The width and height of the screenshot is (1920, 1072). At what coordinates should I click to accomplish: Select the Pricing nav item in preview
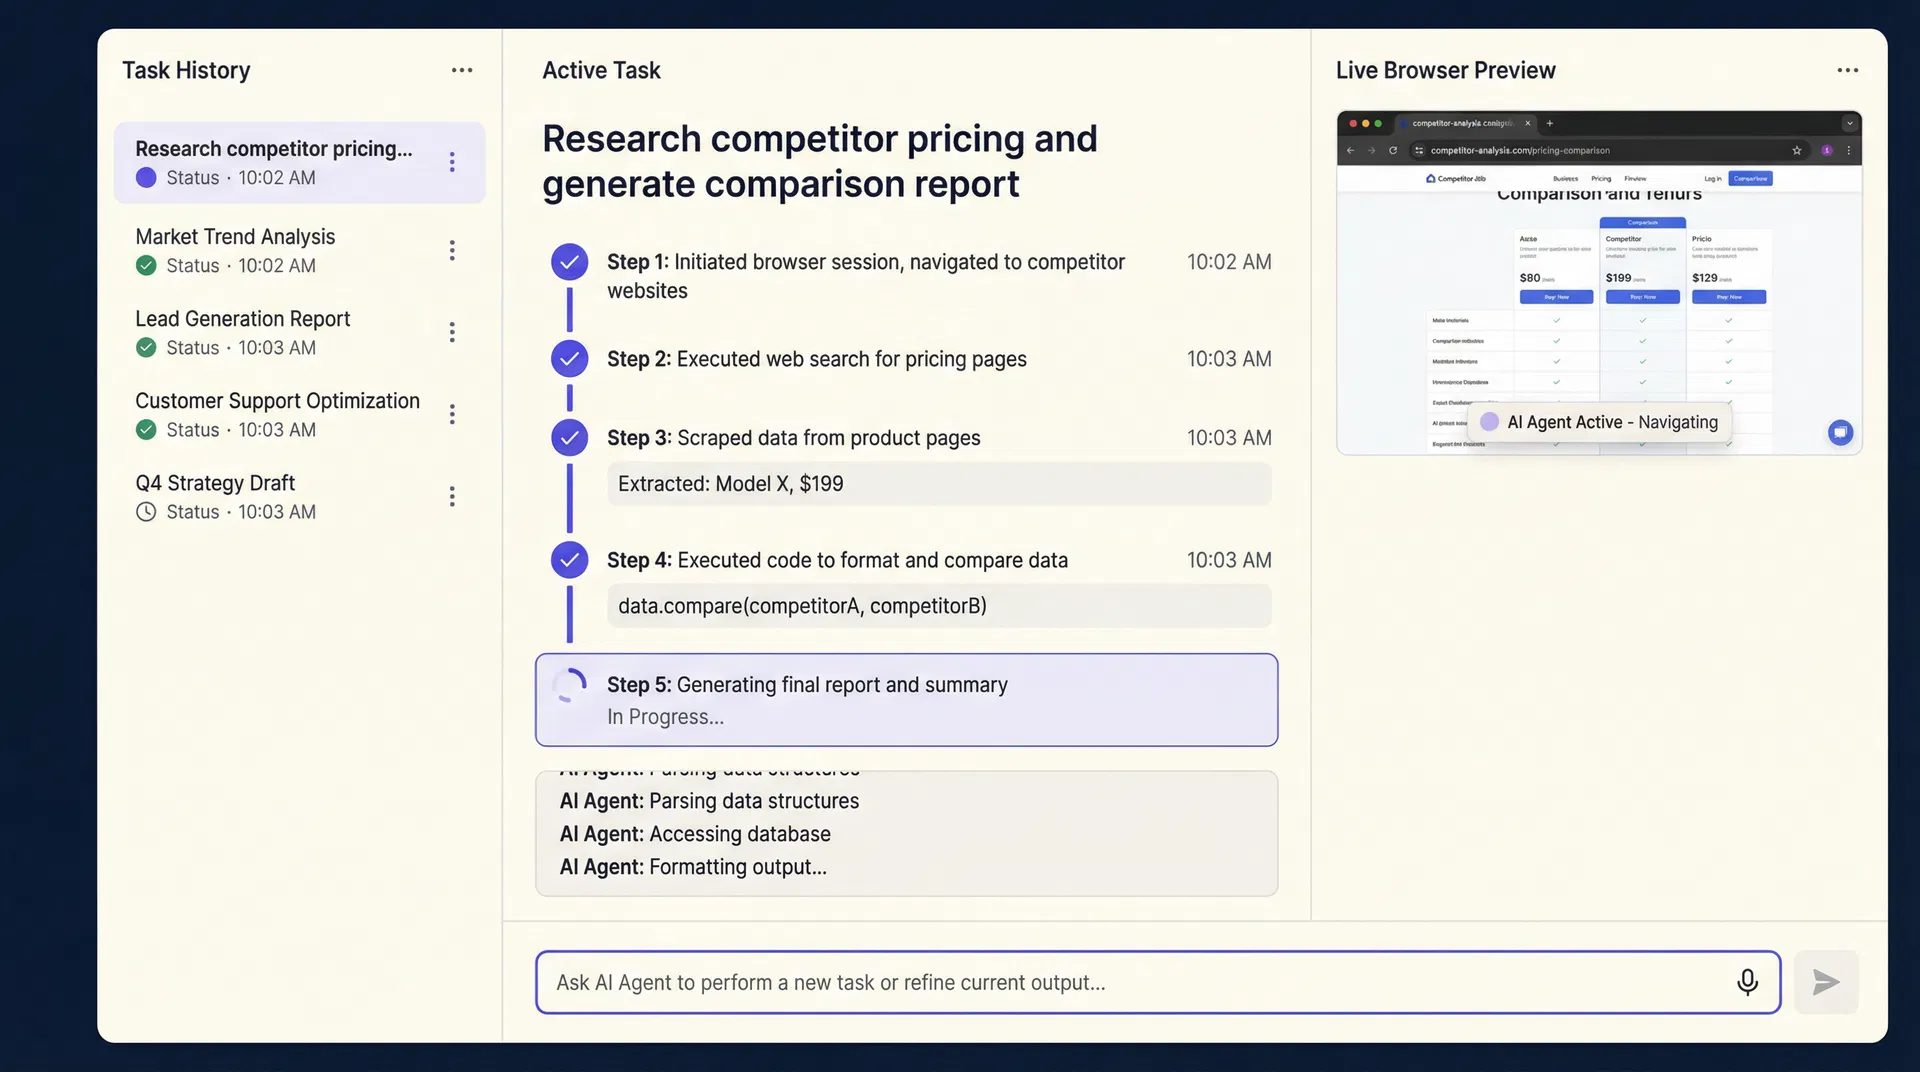1601,178
